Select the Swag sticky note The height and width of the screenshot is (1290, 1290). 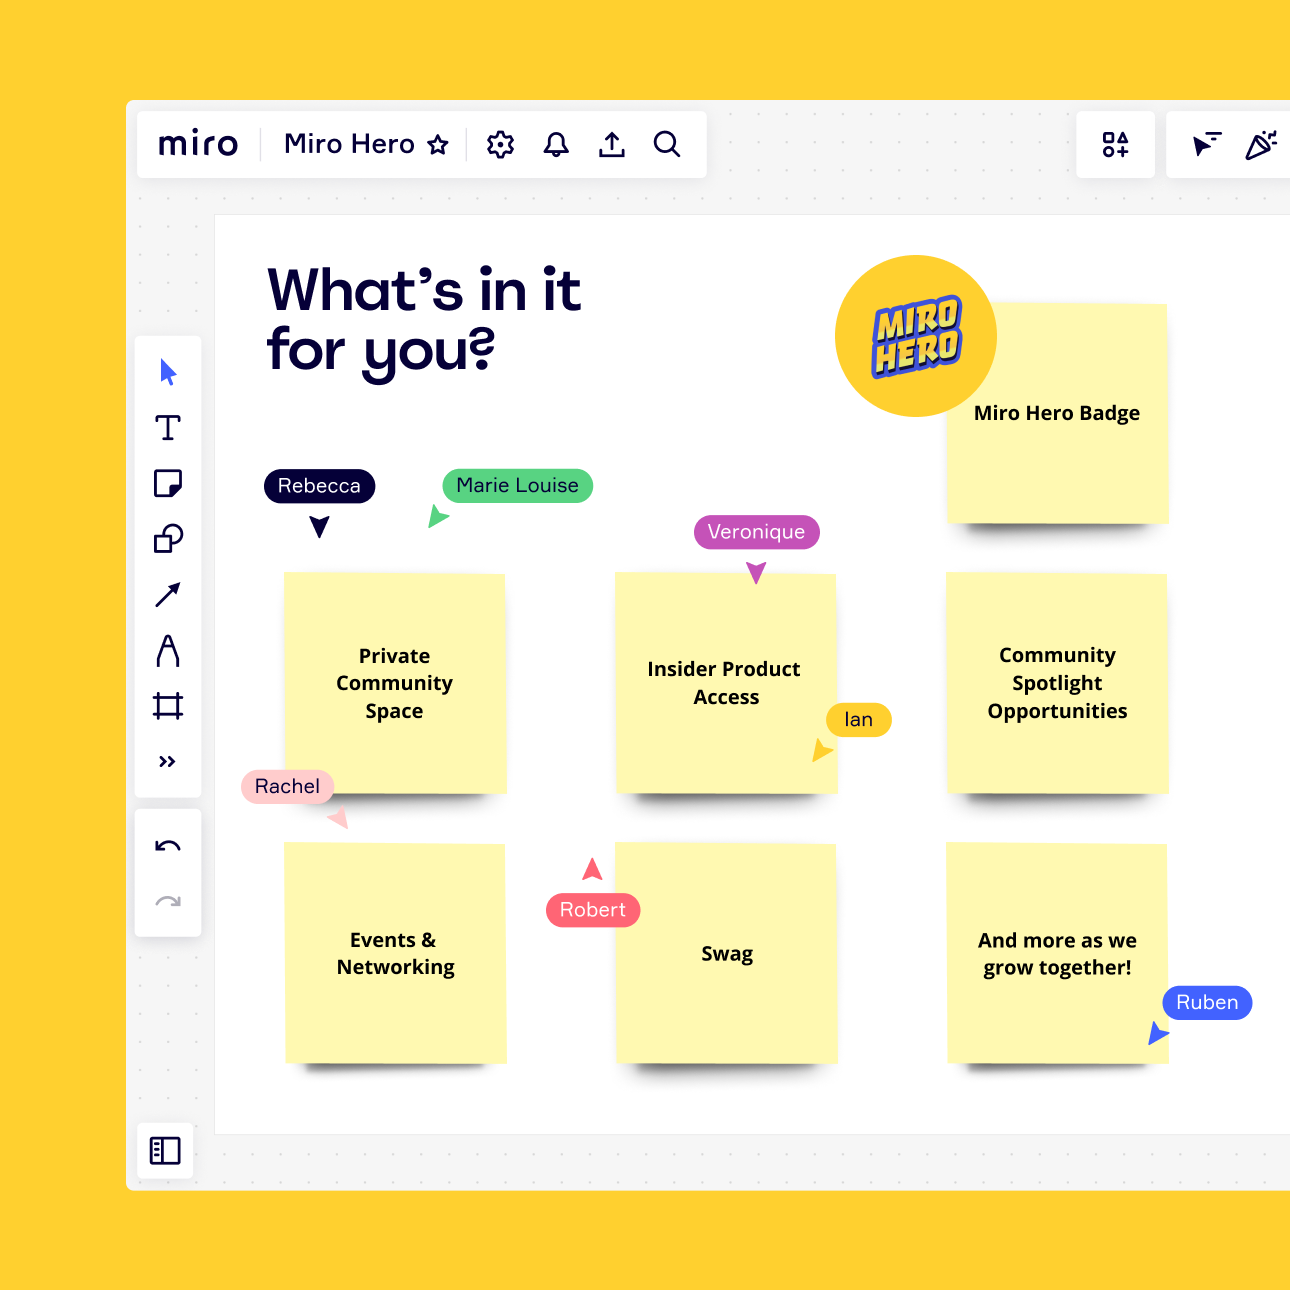click(726, 953)
